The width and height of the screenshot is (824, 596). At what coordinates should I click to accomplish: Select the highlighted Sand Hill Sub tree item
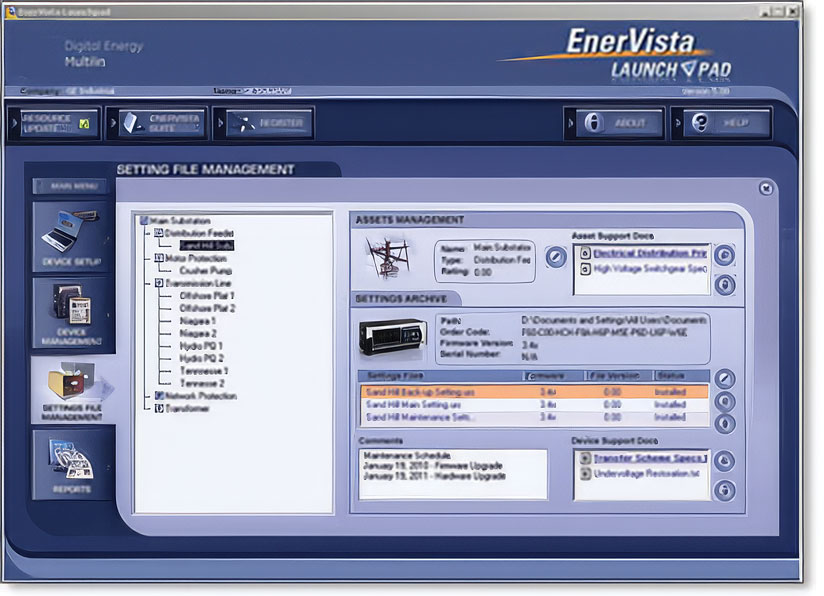[x=207, y=245]
